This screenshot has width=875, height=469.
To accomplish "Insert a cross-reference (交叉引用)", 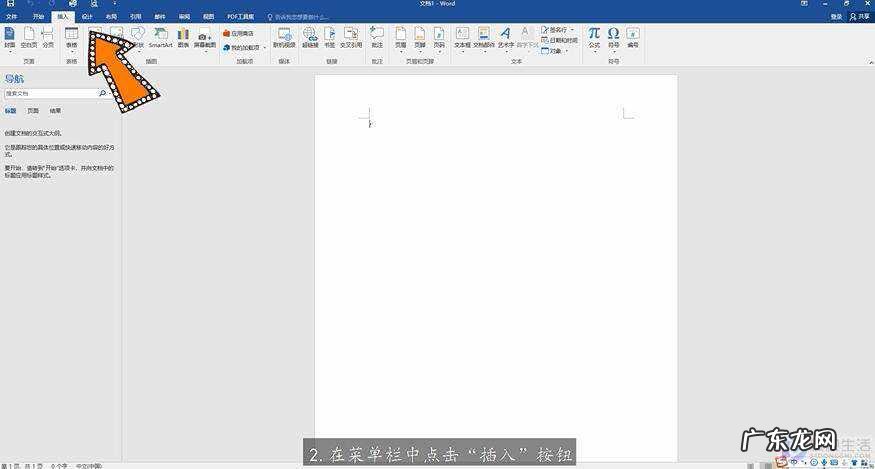I will click(351, 37).
